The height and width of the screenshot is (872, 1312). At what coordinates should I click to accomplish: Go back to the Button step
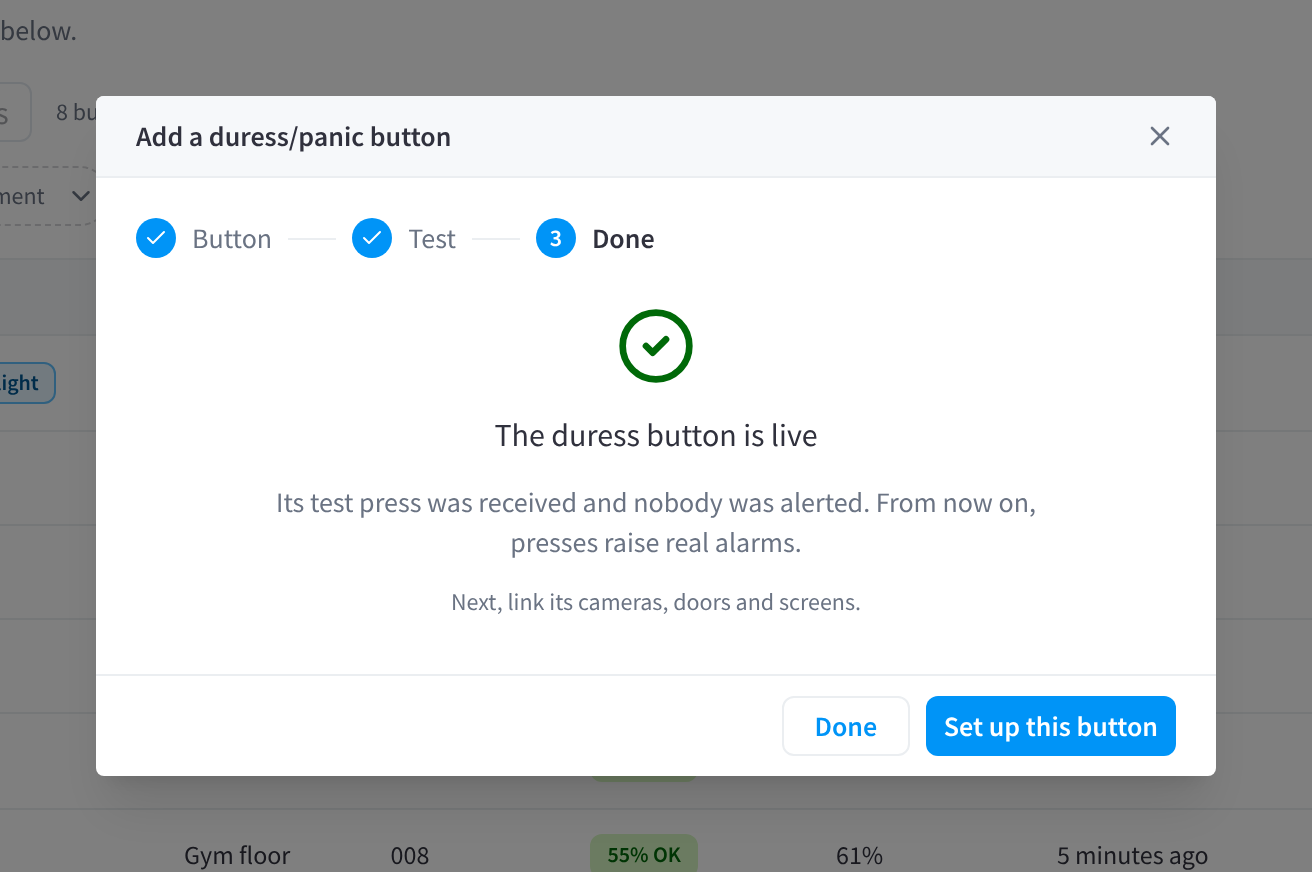pyautogui.click(x=204, y=239)
